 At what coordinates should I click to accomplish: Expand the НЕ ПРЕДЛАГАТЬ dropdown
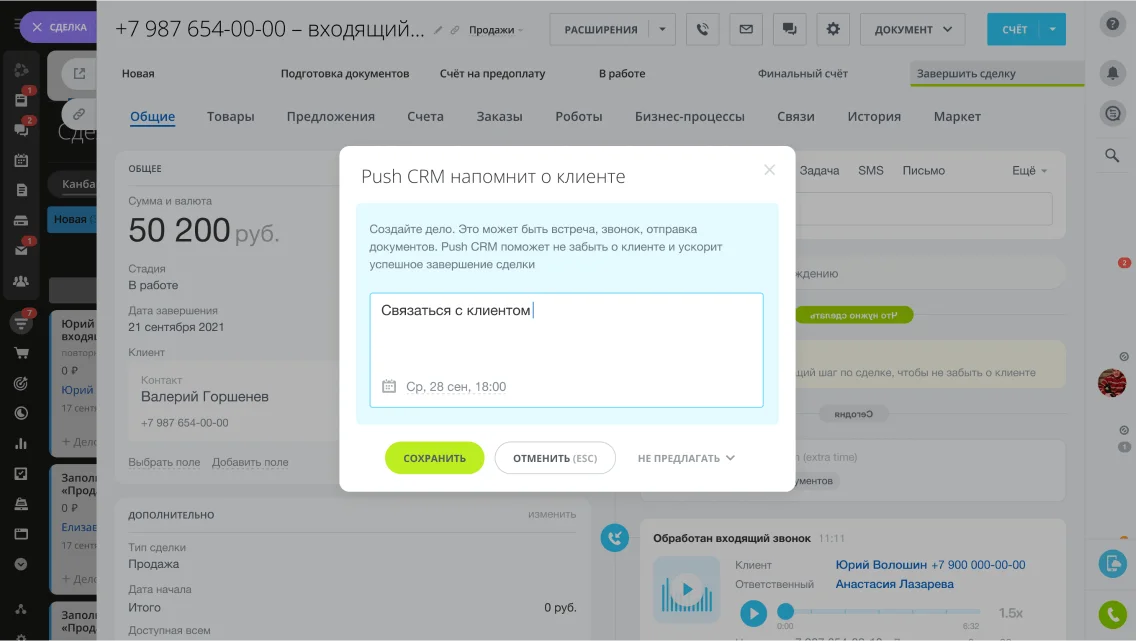[x=686, y=457]
